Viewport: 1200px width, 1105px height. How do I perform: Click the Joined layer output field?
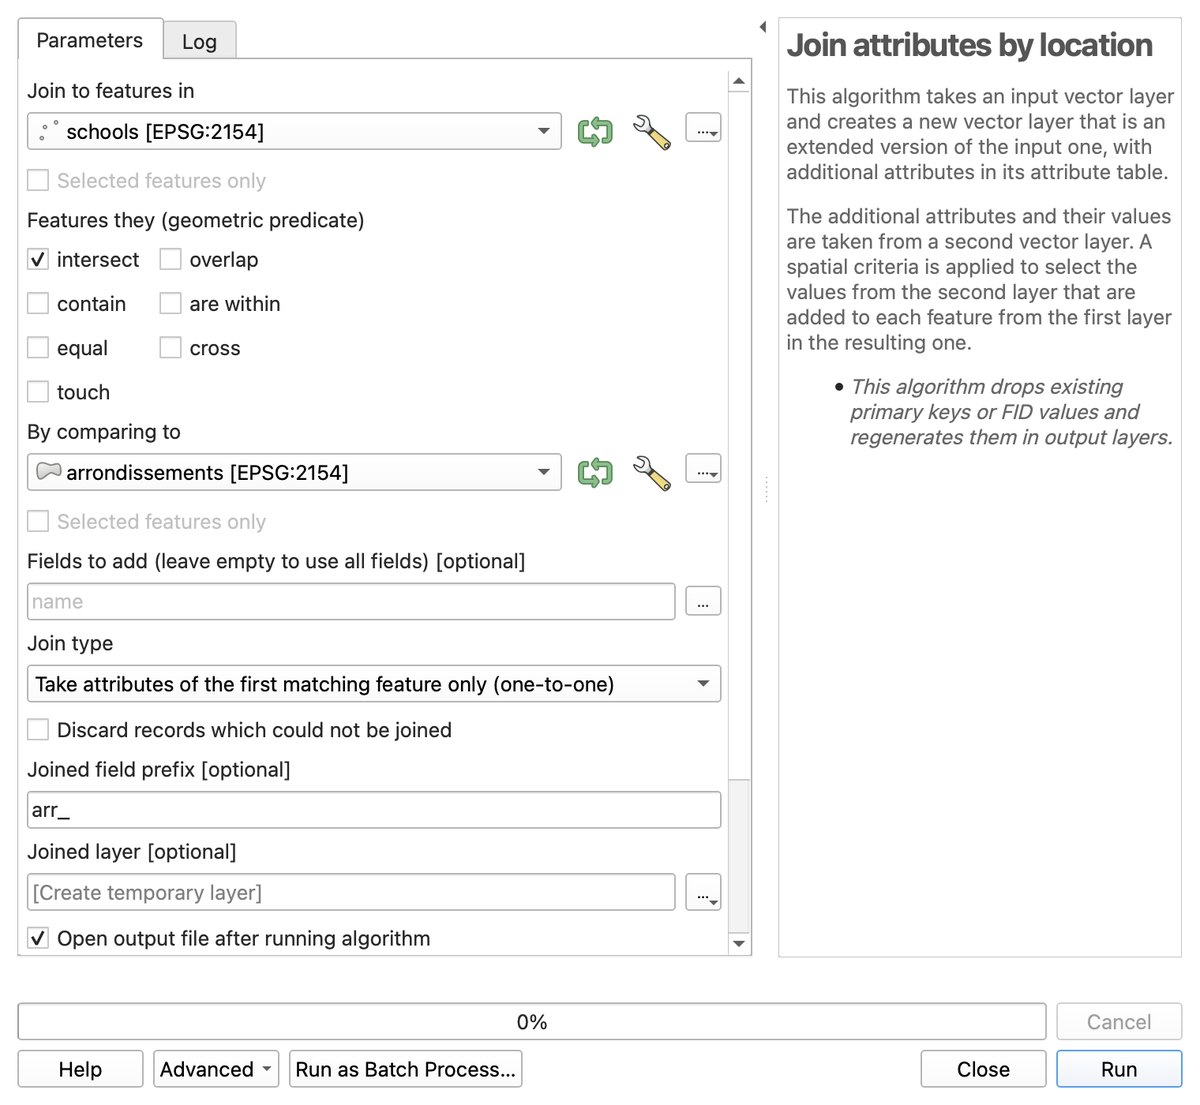(x=351, y=893)
